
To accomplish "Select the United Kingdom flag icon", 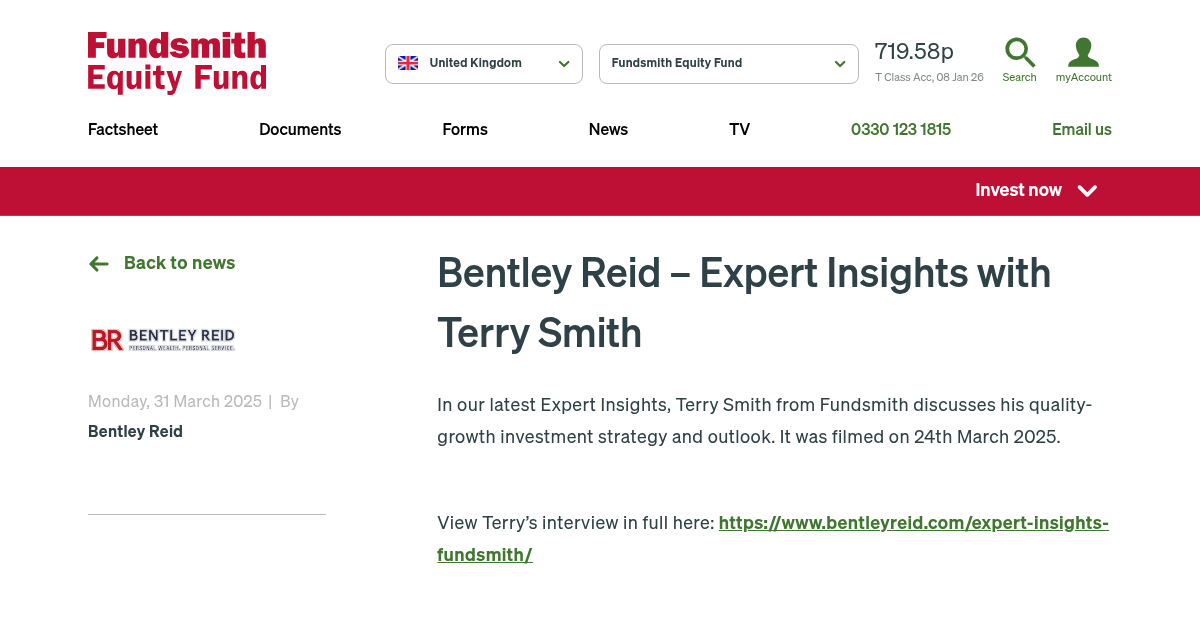I will (x=408, y=62).
